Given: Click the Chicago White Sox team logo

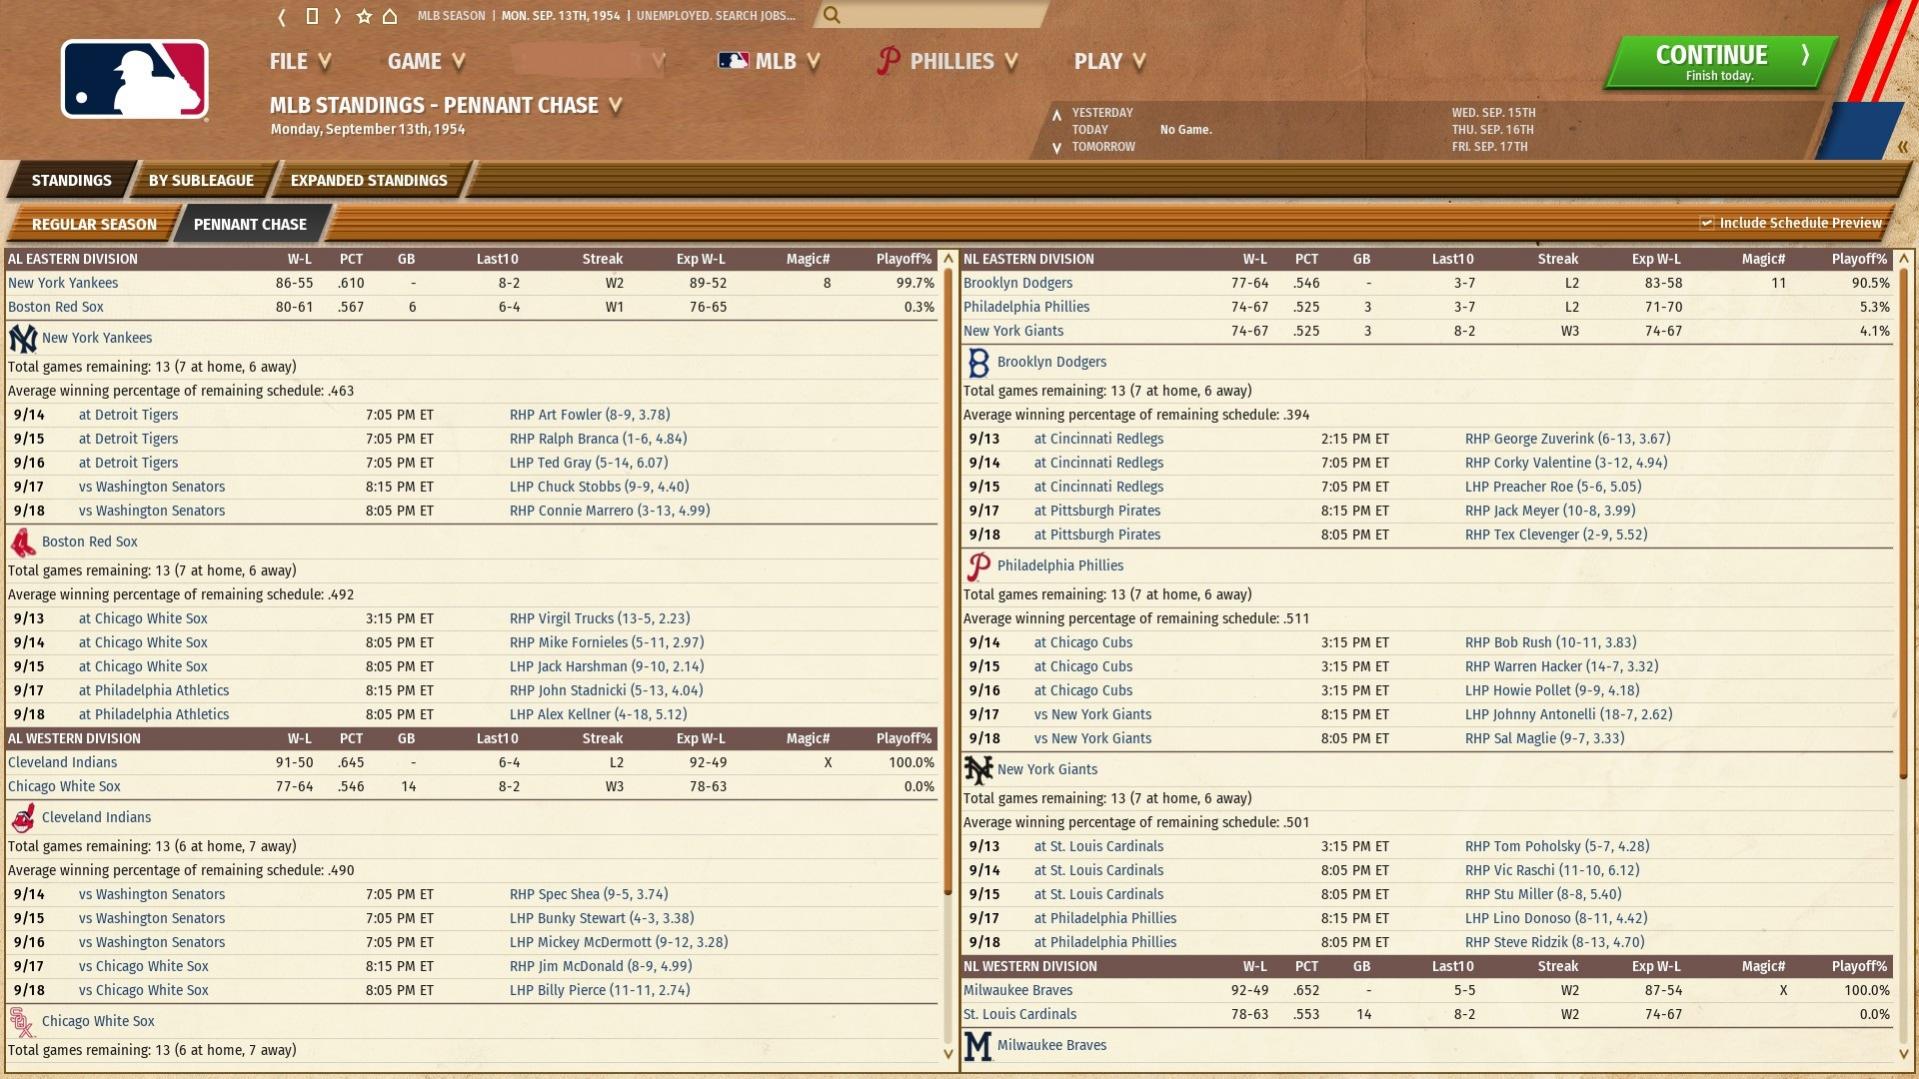Looking at the screenshot, I should pyautogui.click(x=22, y=1022).
